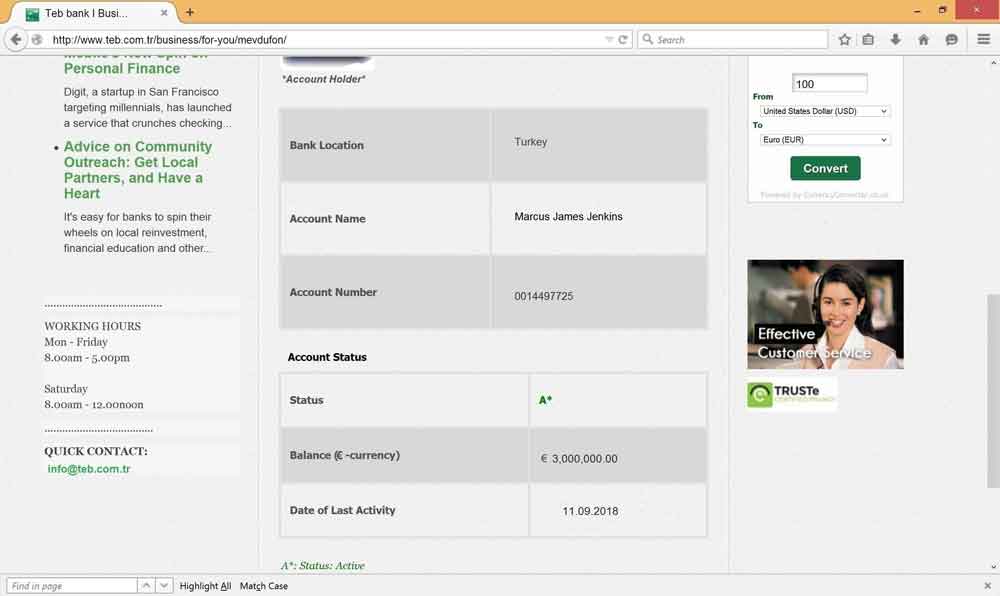Click the account name Marcus James Jenkins
Screen dimensions: 1000x596
568,217
